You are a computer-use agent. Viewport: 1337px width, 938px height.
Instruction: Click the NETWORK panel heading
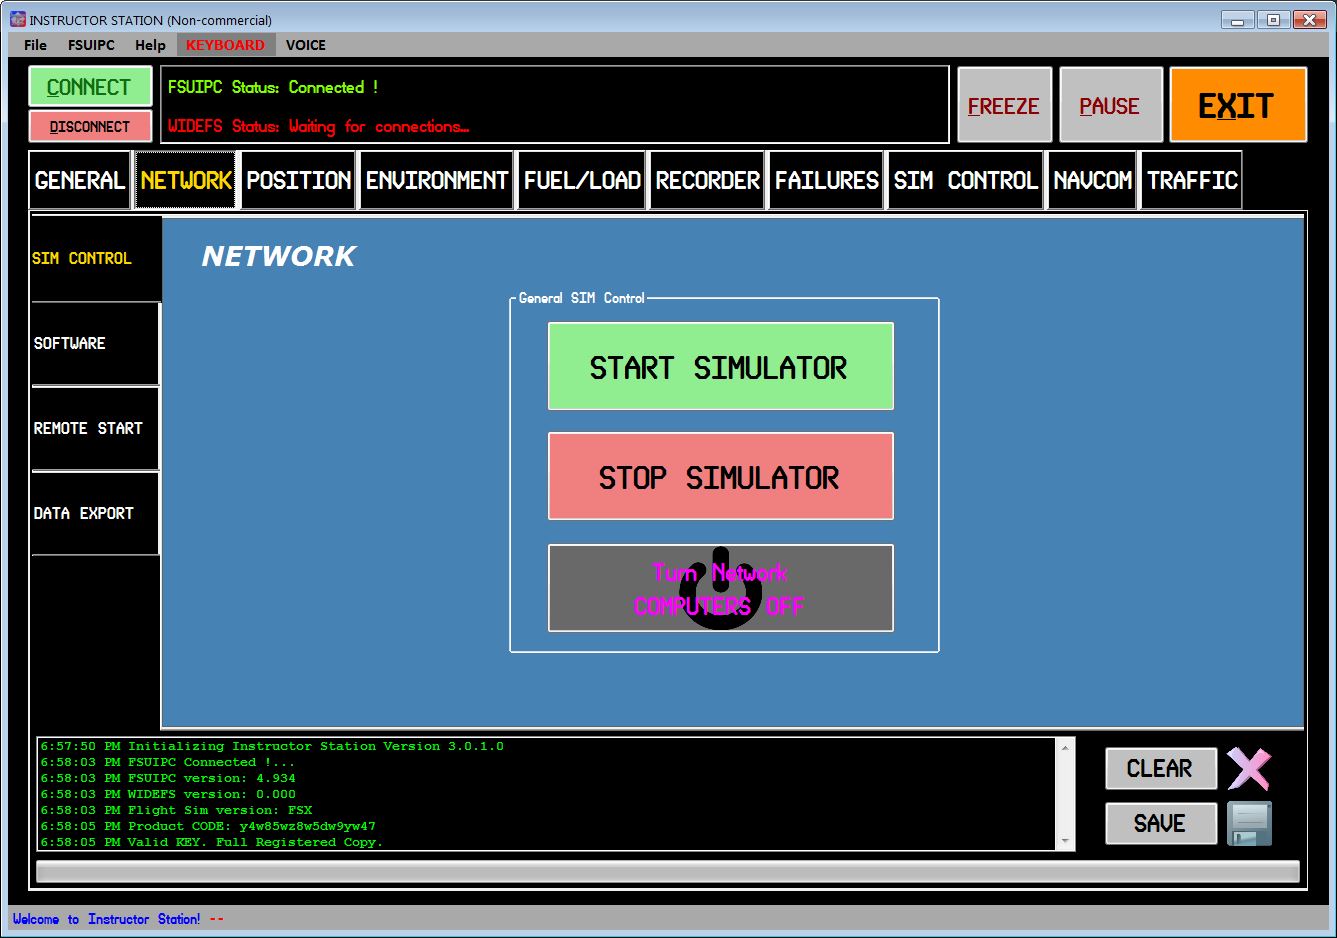(x=278, y=256)
